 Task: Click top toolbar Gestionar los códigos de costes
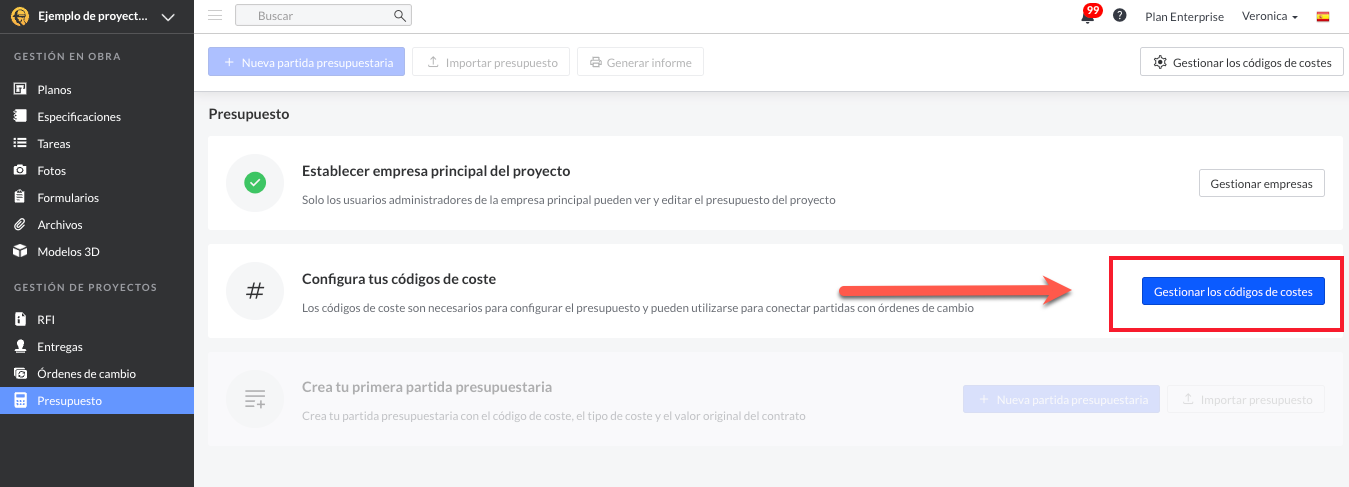1241,62
